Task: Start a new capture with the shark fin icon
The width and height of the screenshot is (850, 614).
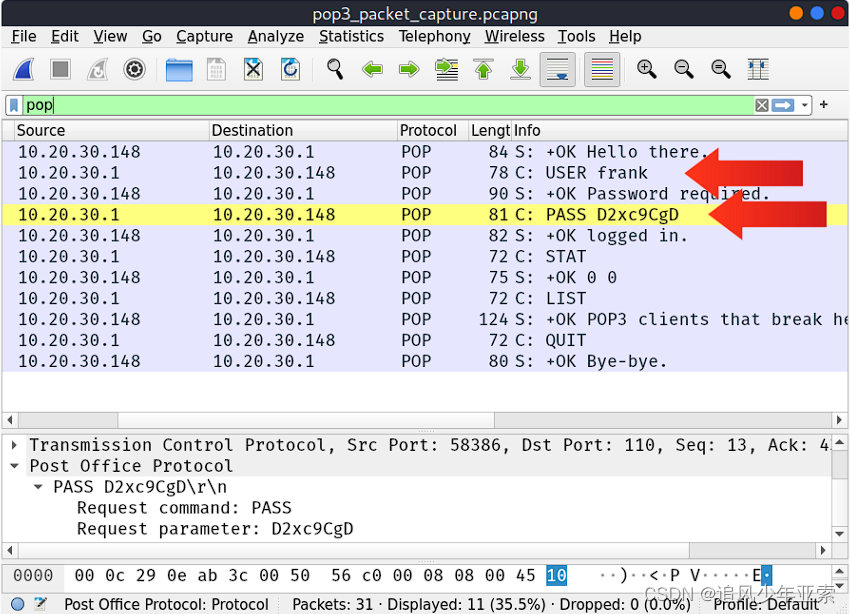Action: pyautogui.click(x=24, y=69)
